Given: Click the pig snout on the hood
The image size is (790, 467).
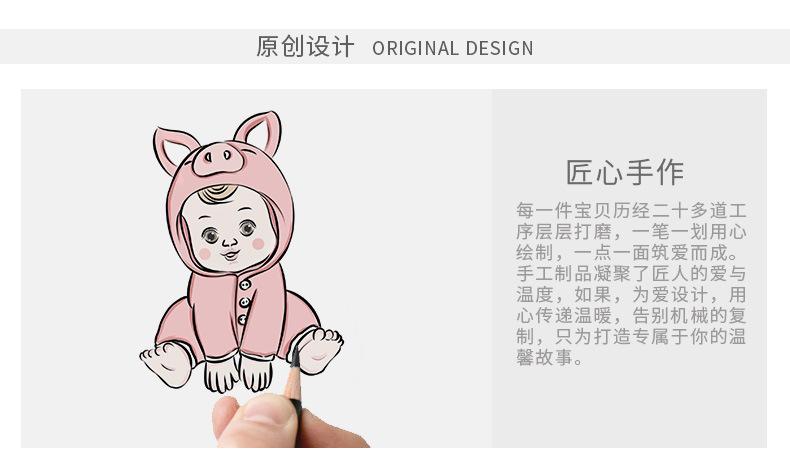Looking at the screenshot, I should click(218, 158).
